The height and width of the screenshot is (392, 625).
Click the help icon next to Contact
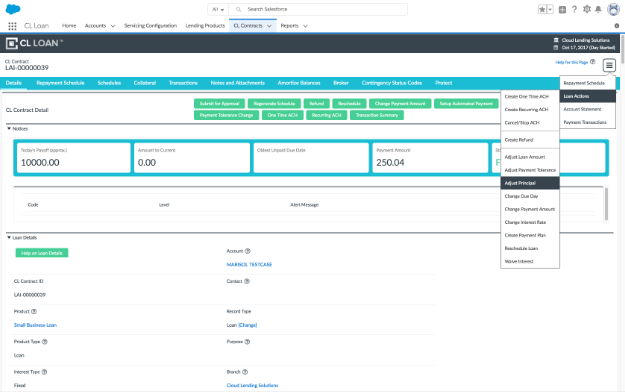pyautogui.click(x=247, y=281)
